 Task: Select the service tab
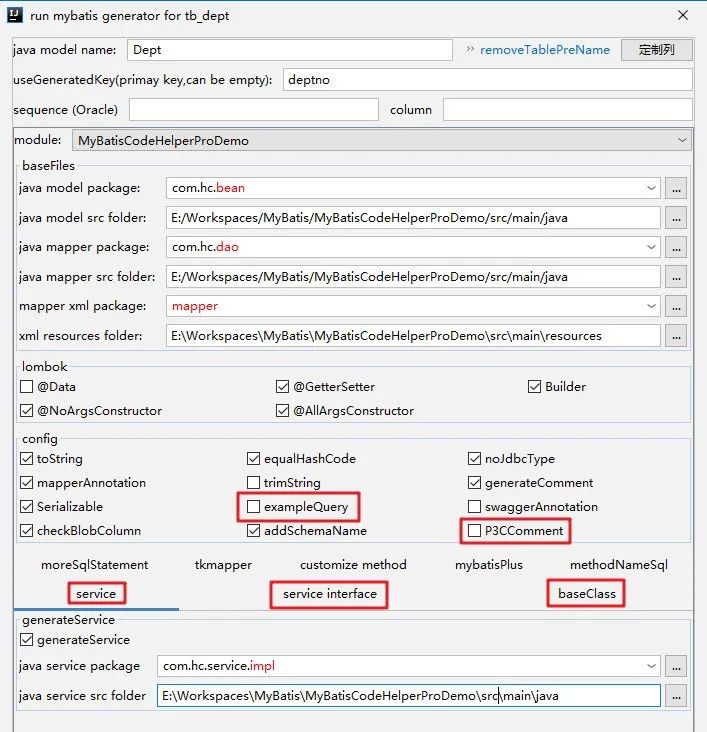(96, 594)
